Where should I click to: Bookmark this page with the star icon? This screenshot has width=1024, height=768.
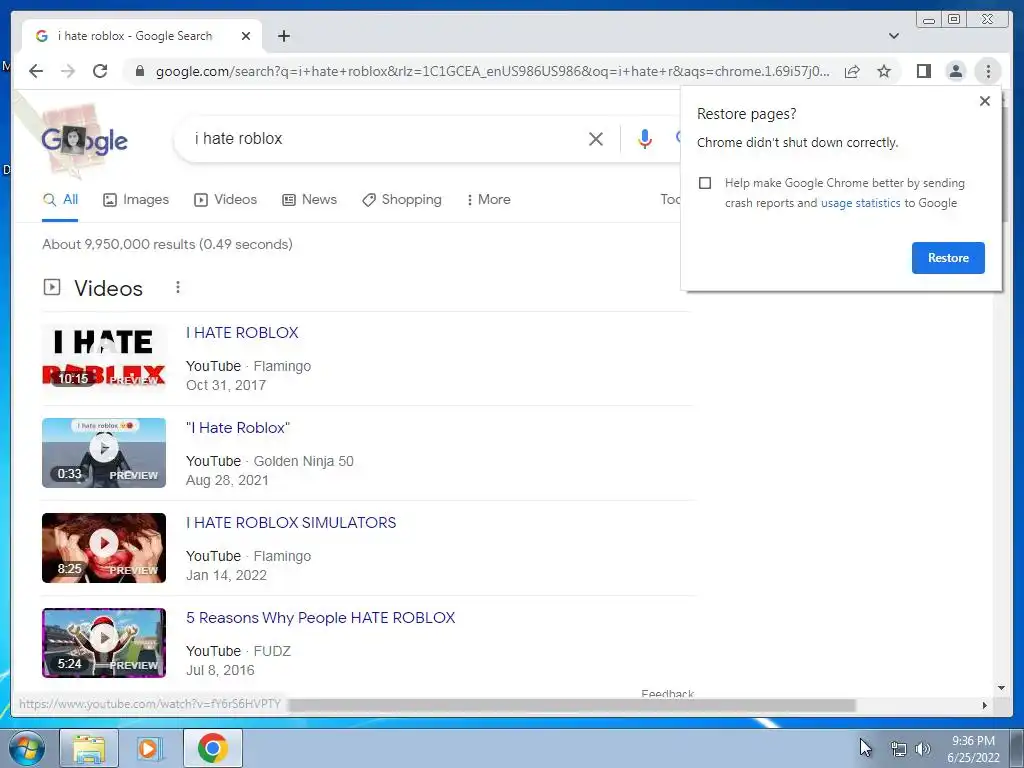[884, 71]
